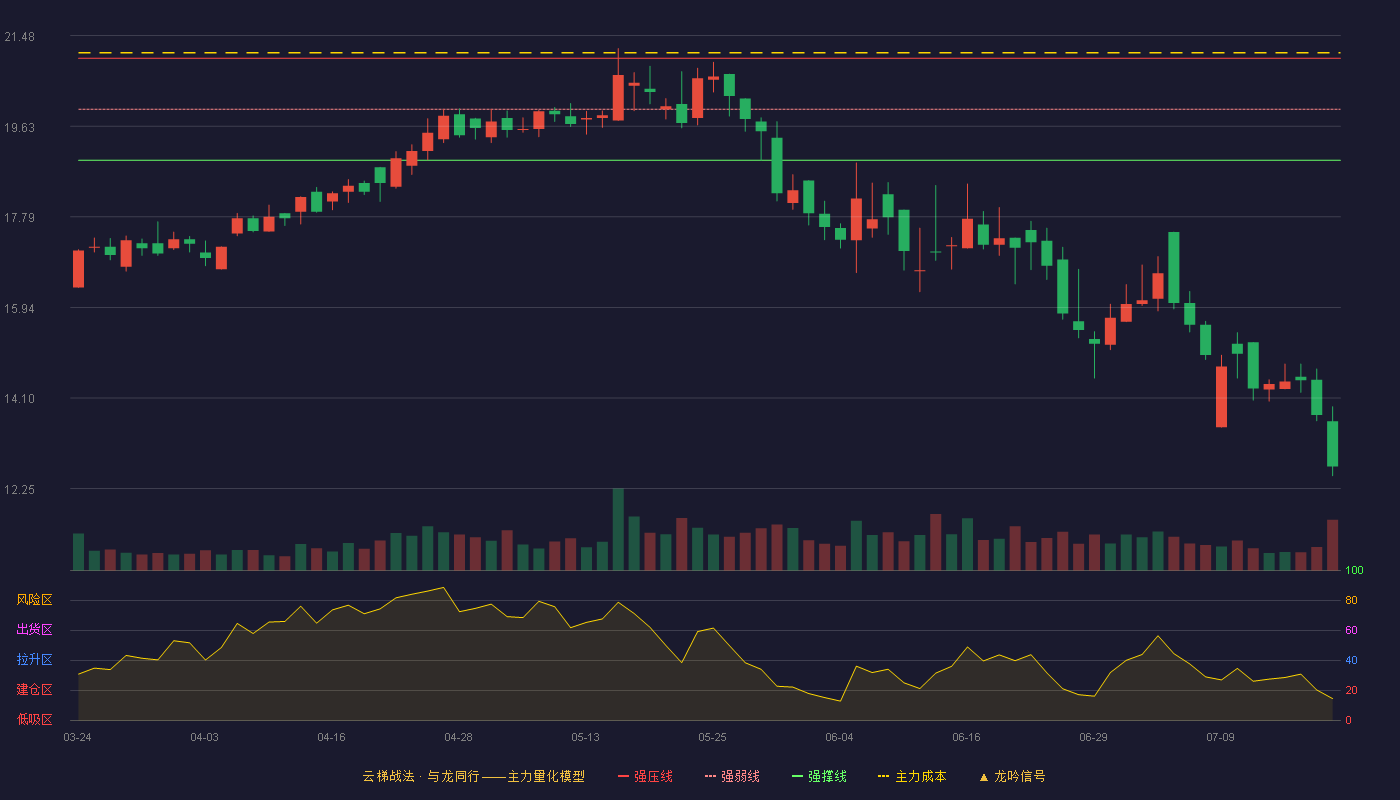Screen dimensions: 1400x800
Task: Toggle the 强压线 legend item
Action: [x=645, y=776]
